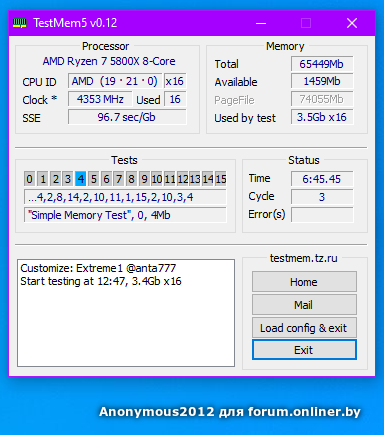The height and width of the screenshot is (435, 384).
Task: Click the TestMem5 v0.12 title text
Action: (75, 23)
